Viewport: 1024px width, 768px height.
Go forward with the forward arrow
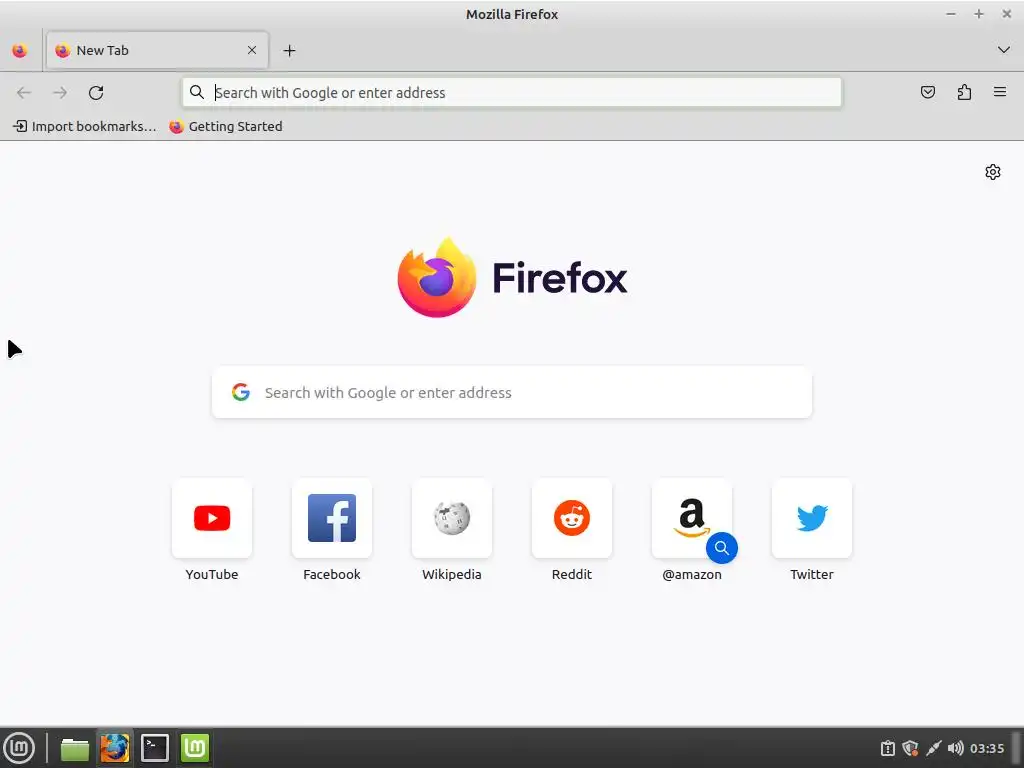coord(60,93)
